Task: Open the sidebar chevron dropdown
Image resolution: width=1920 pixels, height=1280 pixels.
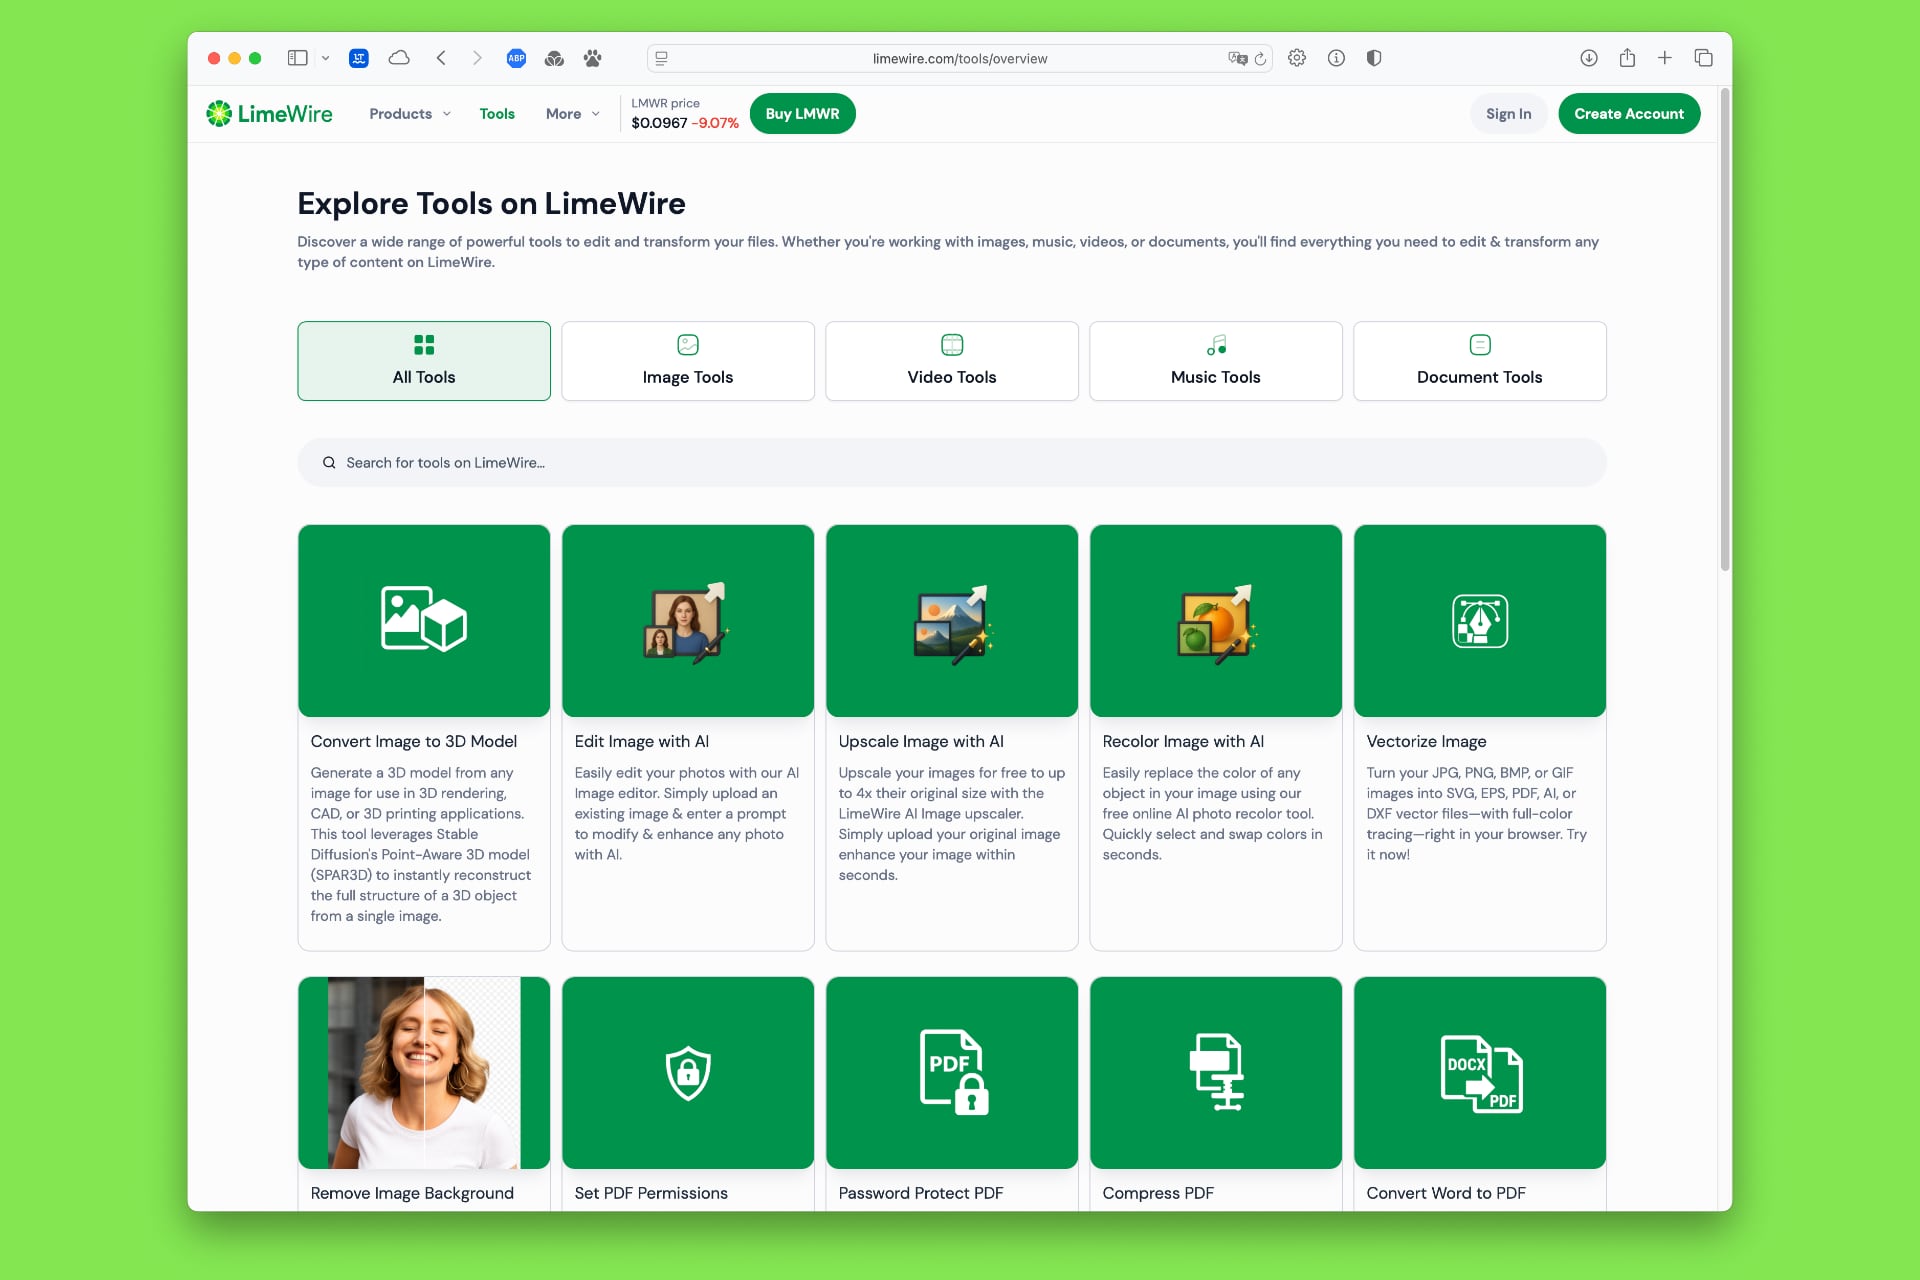Action: pyautogui.click(x=325, y=58)
